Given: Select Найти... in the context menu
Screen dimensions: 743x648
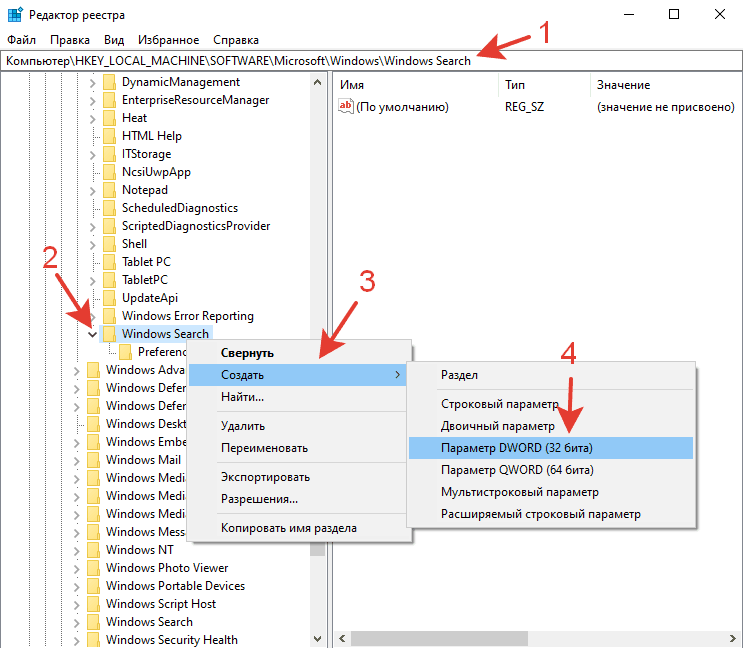Looking at the screenshot, I should click(x=298, y=396).
